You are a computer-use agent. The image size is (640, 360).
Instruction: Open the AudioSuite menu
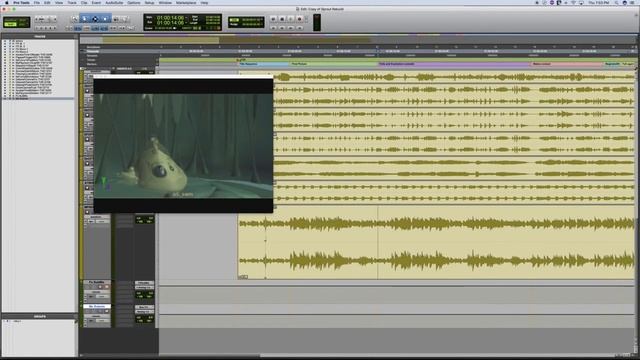tap(114, 2)
